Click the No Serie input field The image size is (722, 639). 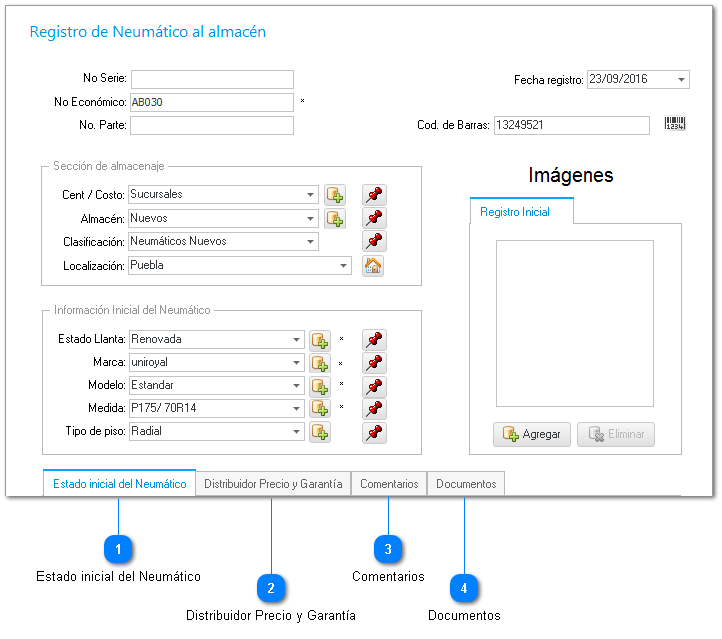212,79
